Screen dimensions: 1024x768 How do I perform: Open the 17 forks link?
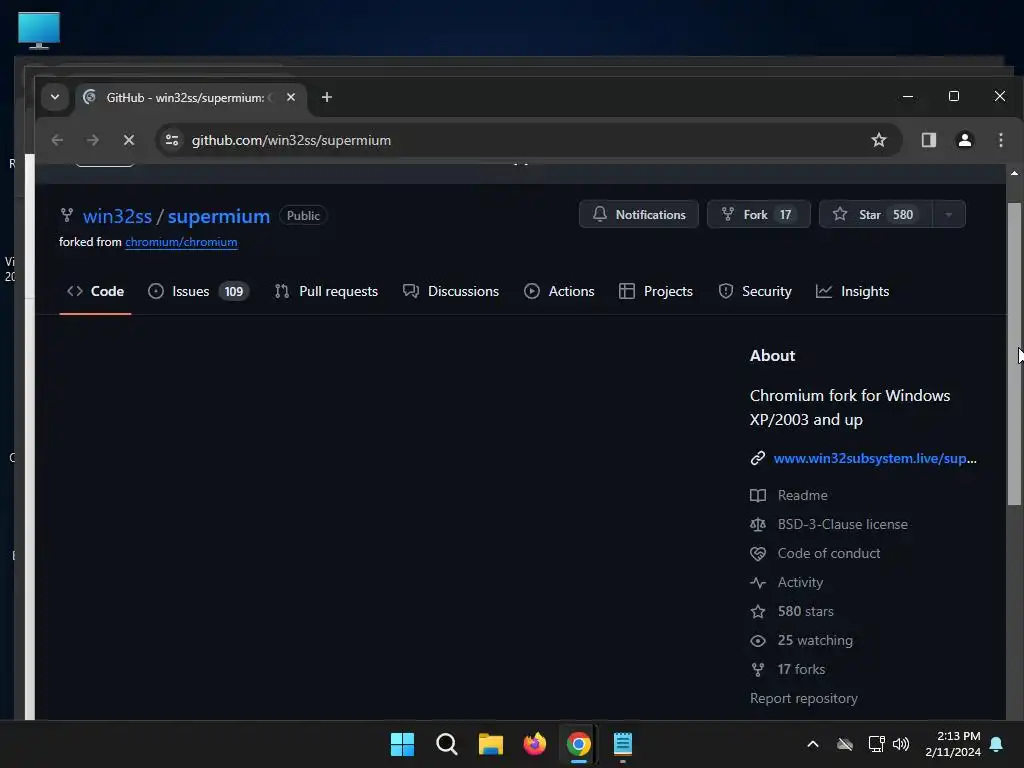tap(801, 669)
